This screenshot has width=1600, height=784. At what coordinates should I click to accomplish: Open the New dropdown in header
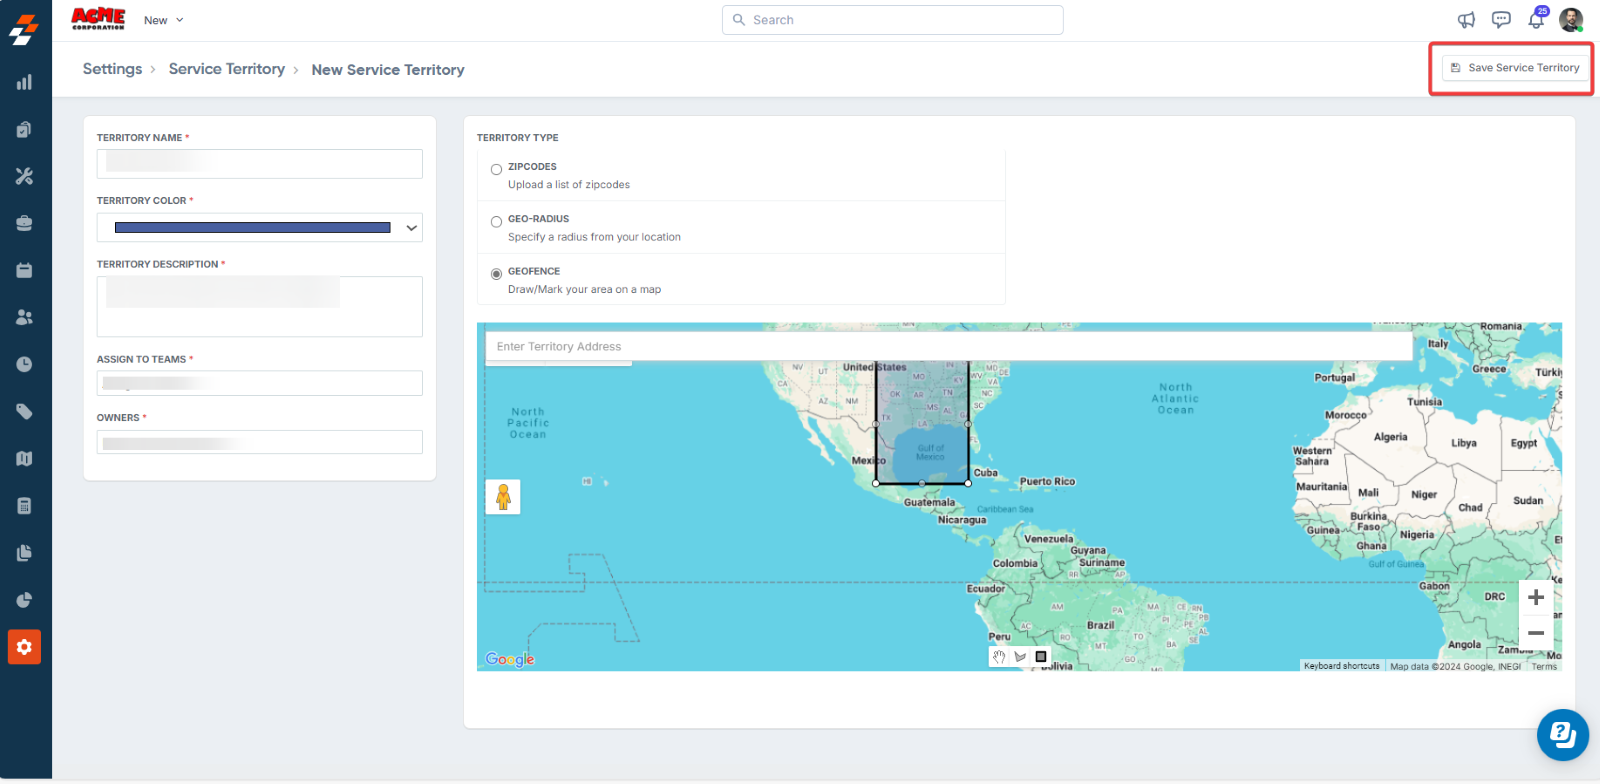163,20
